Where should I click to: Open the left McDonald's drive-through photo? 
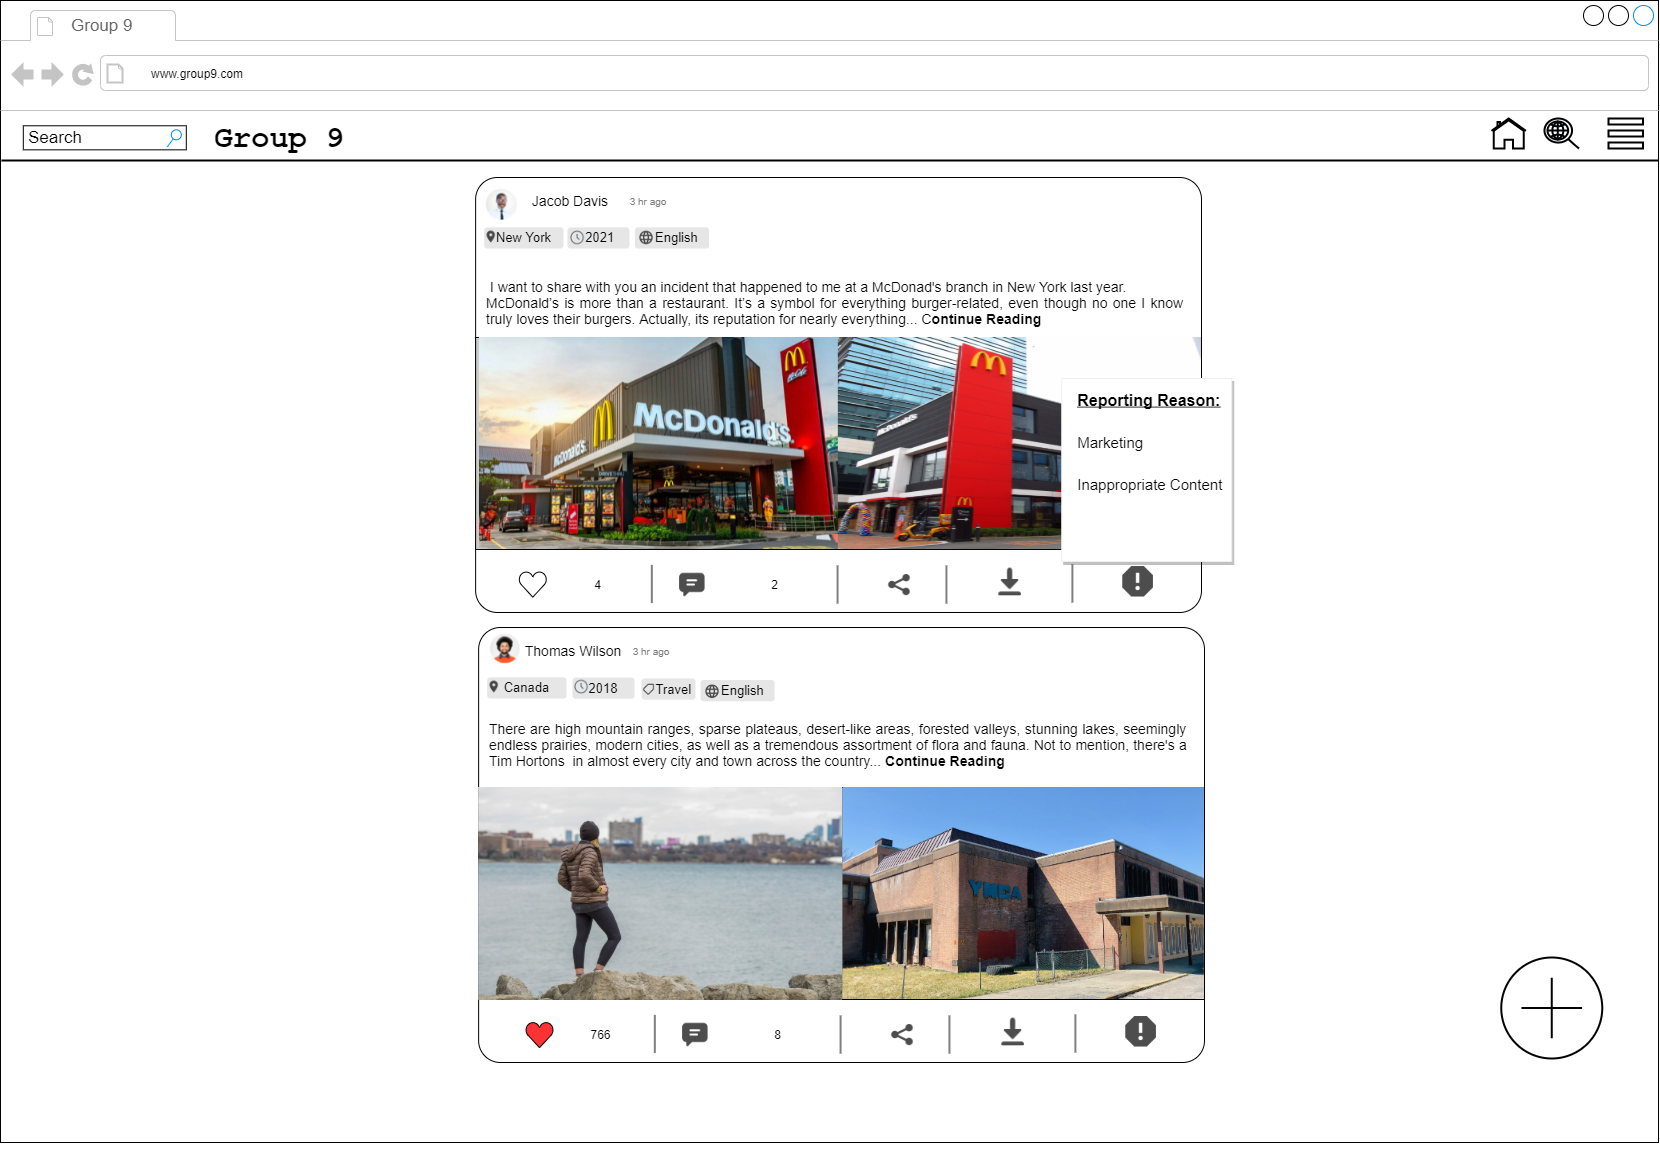[x=657, y=443]
